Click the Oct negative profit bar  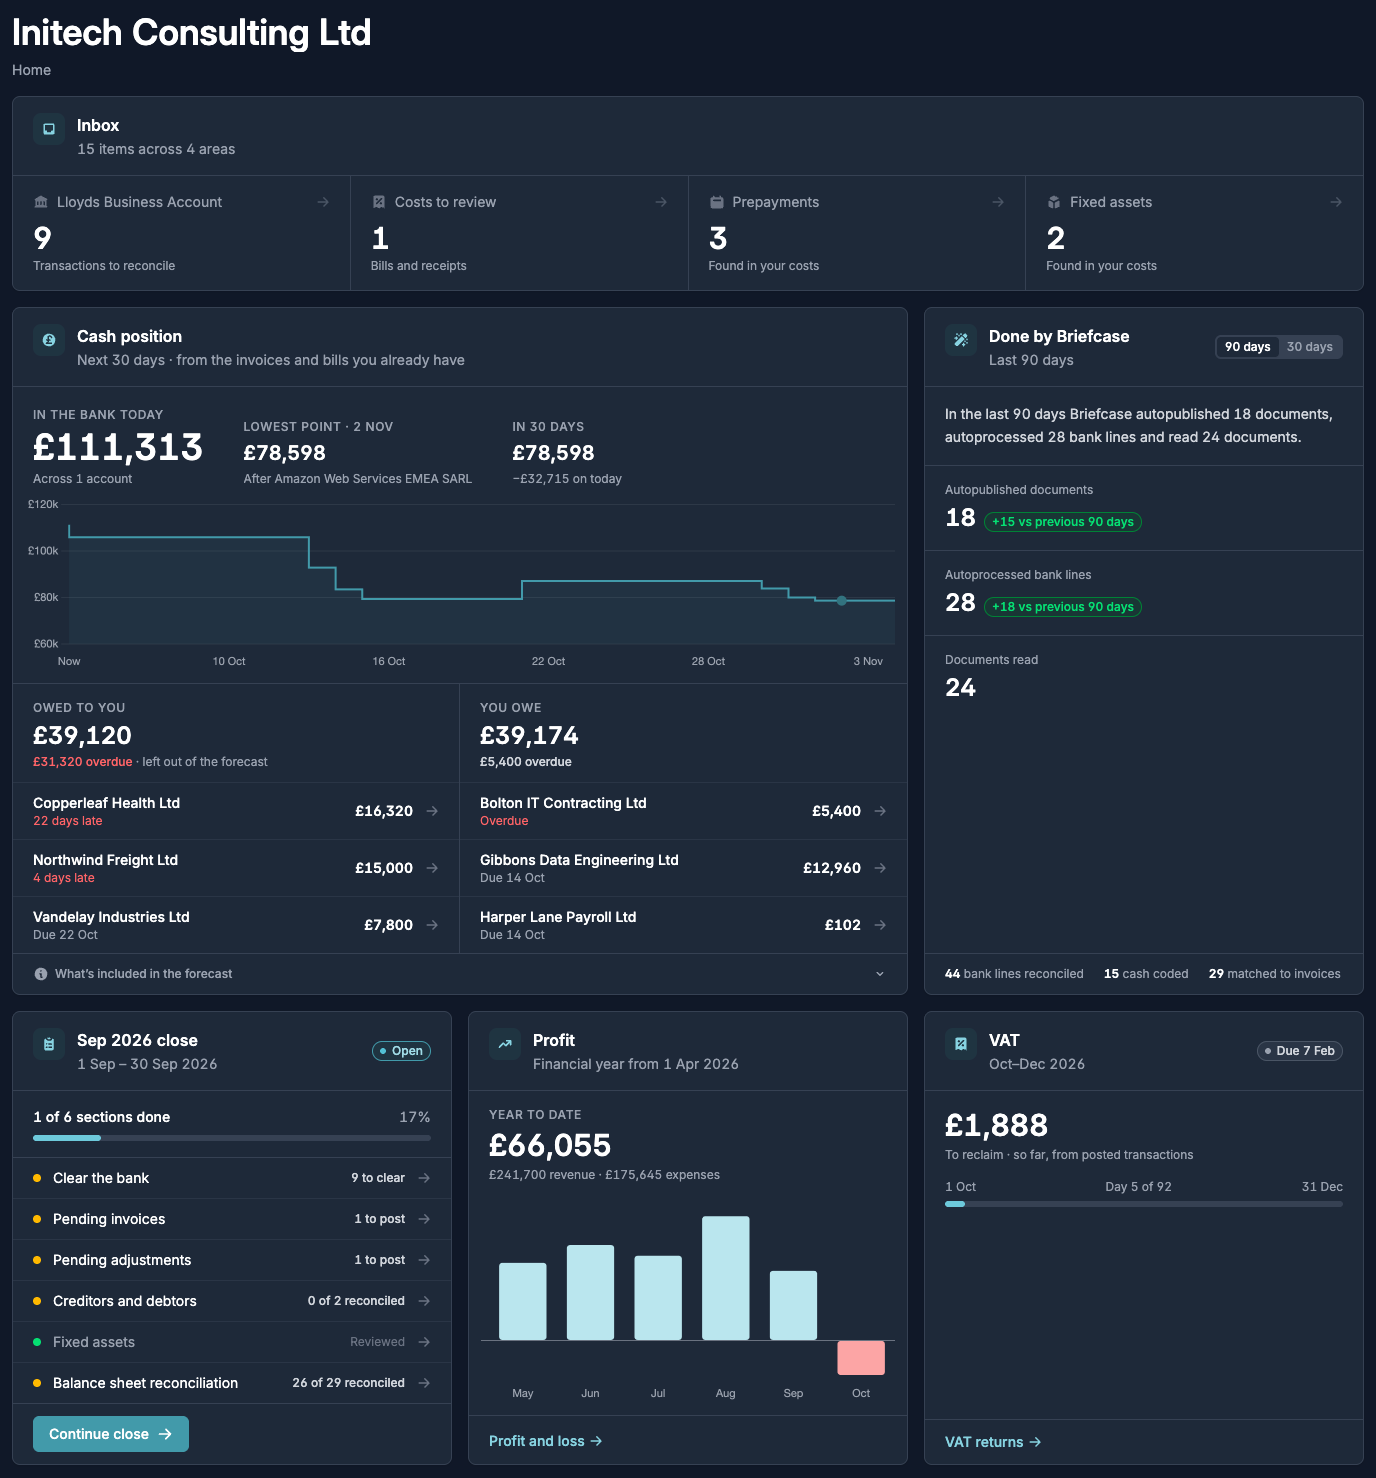tap(861, 1358)
